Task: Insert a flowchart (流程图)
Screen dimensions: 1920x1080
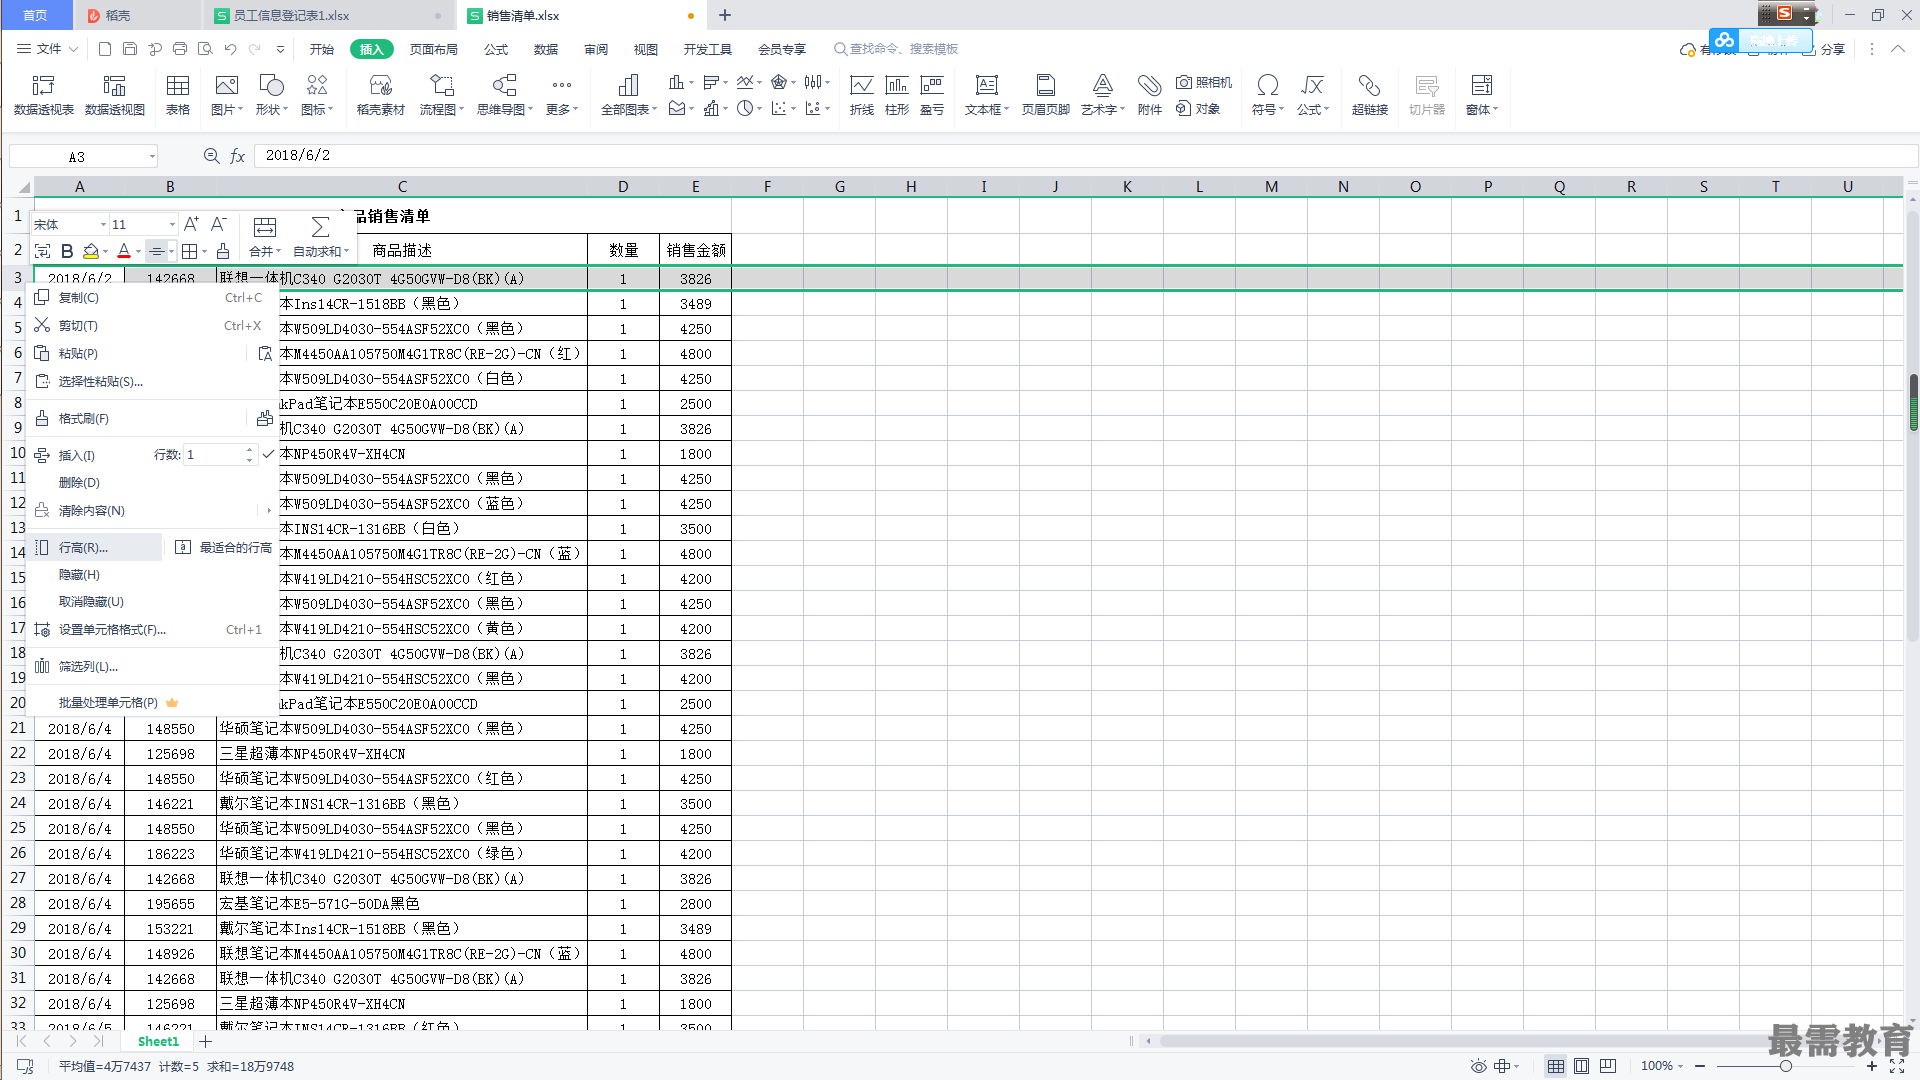Action: [x=442, y=95]
